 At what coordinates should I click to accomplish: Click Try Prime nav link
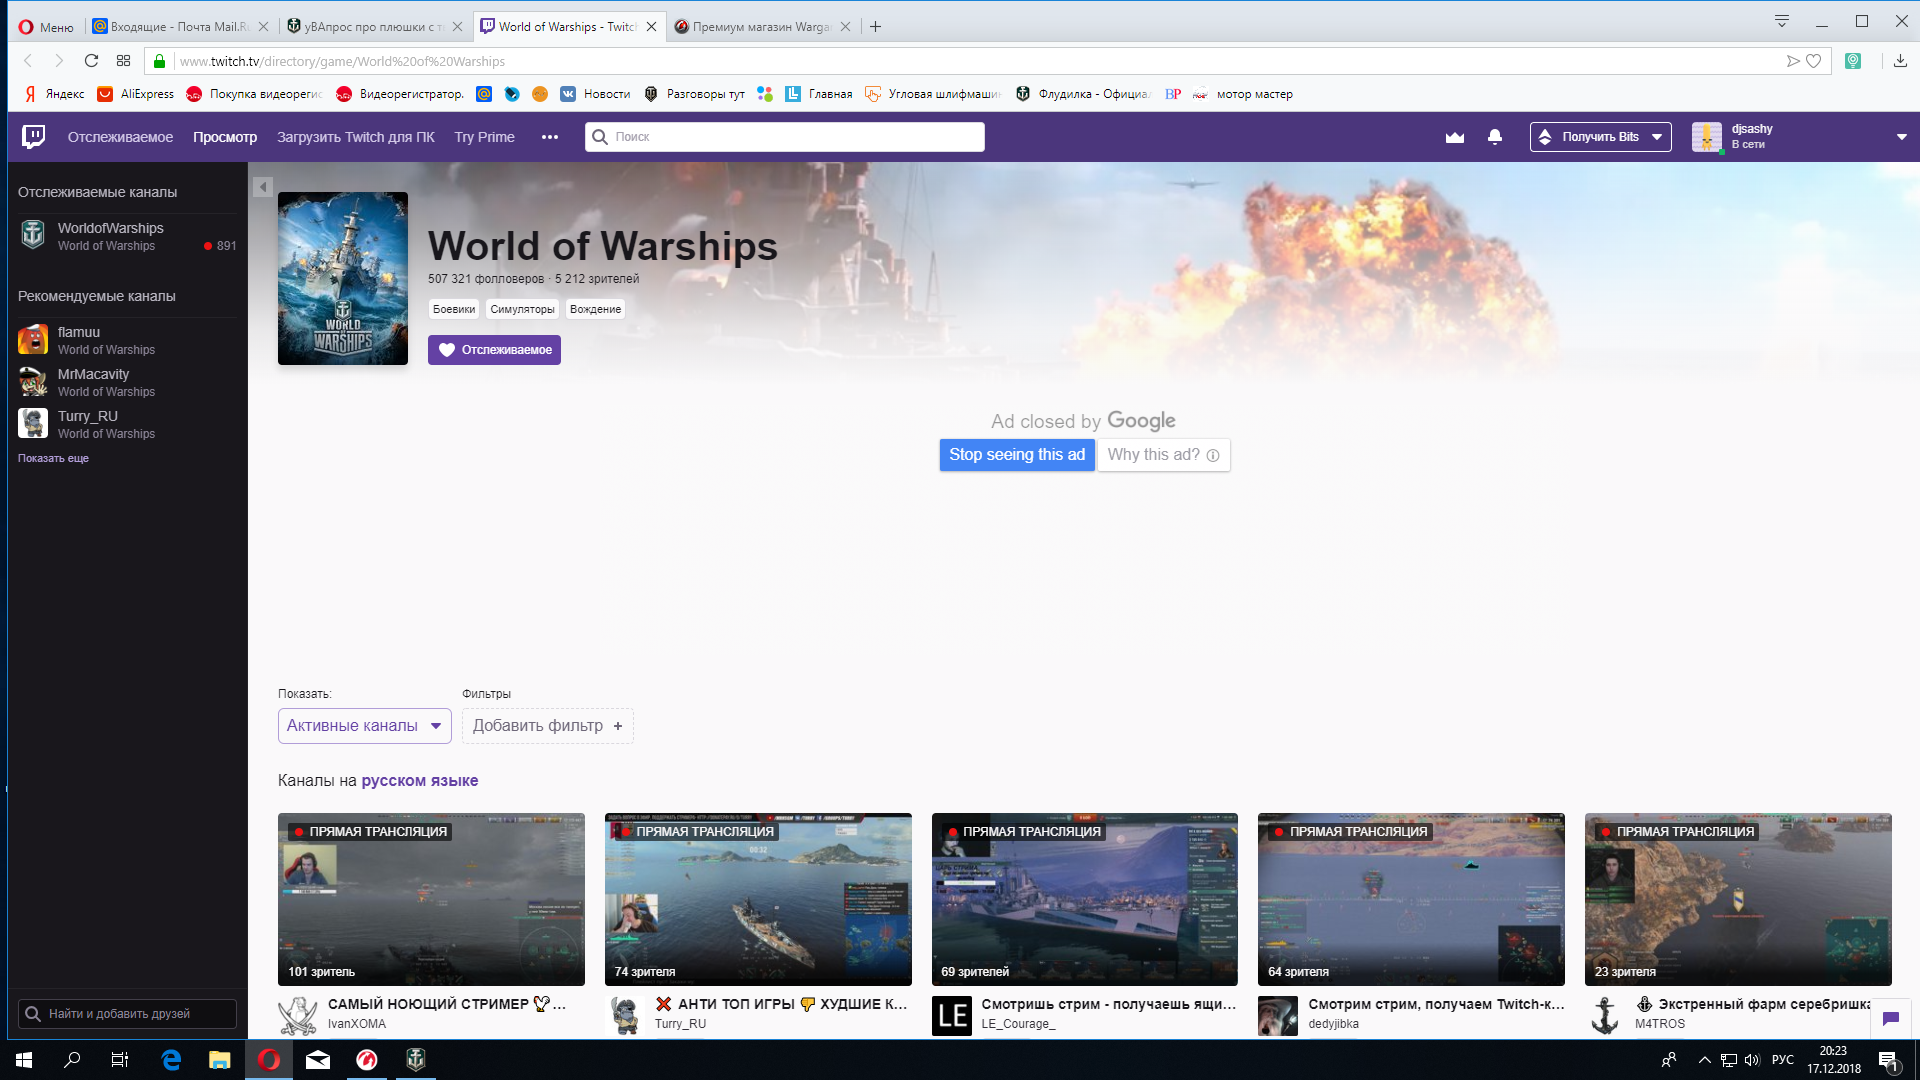coord(484,137)
